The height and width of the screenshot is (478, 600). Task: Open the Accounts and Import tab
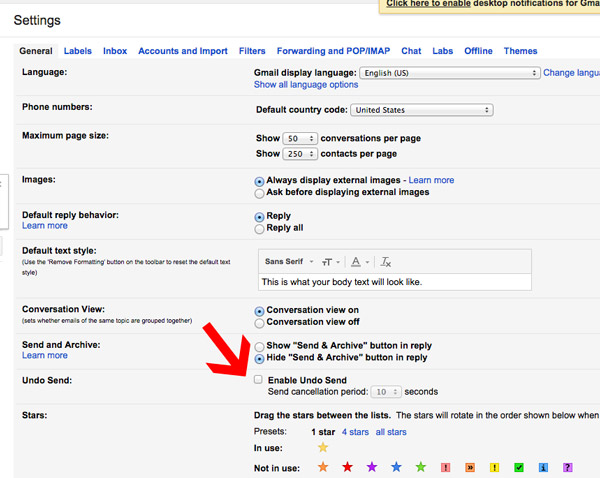point(183,51)
